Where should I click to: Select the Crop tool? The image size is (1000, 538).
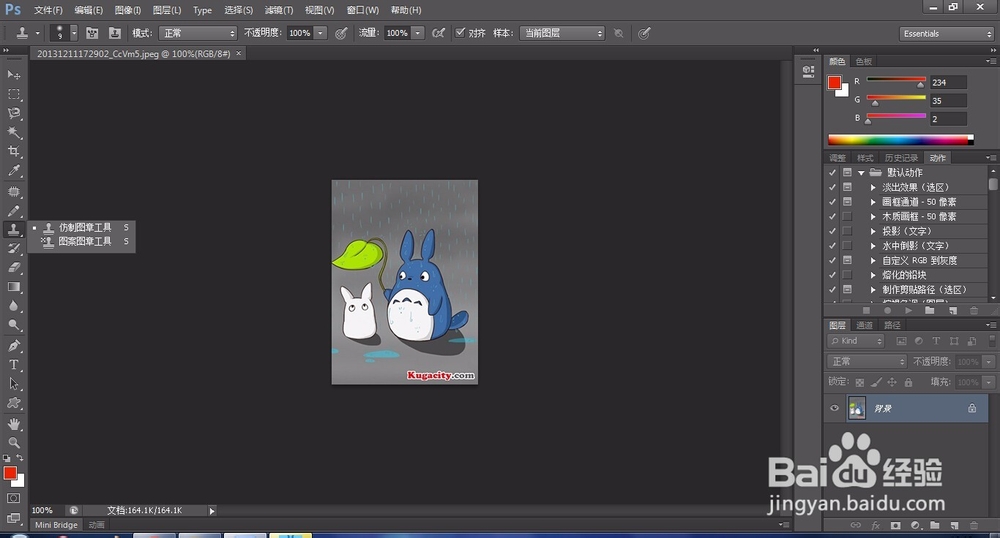pos(13,152)
